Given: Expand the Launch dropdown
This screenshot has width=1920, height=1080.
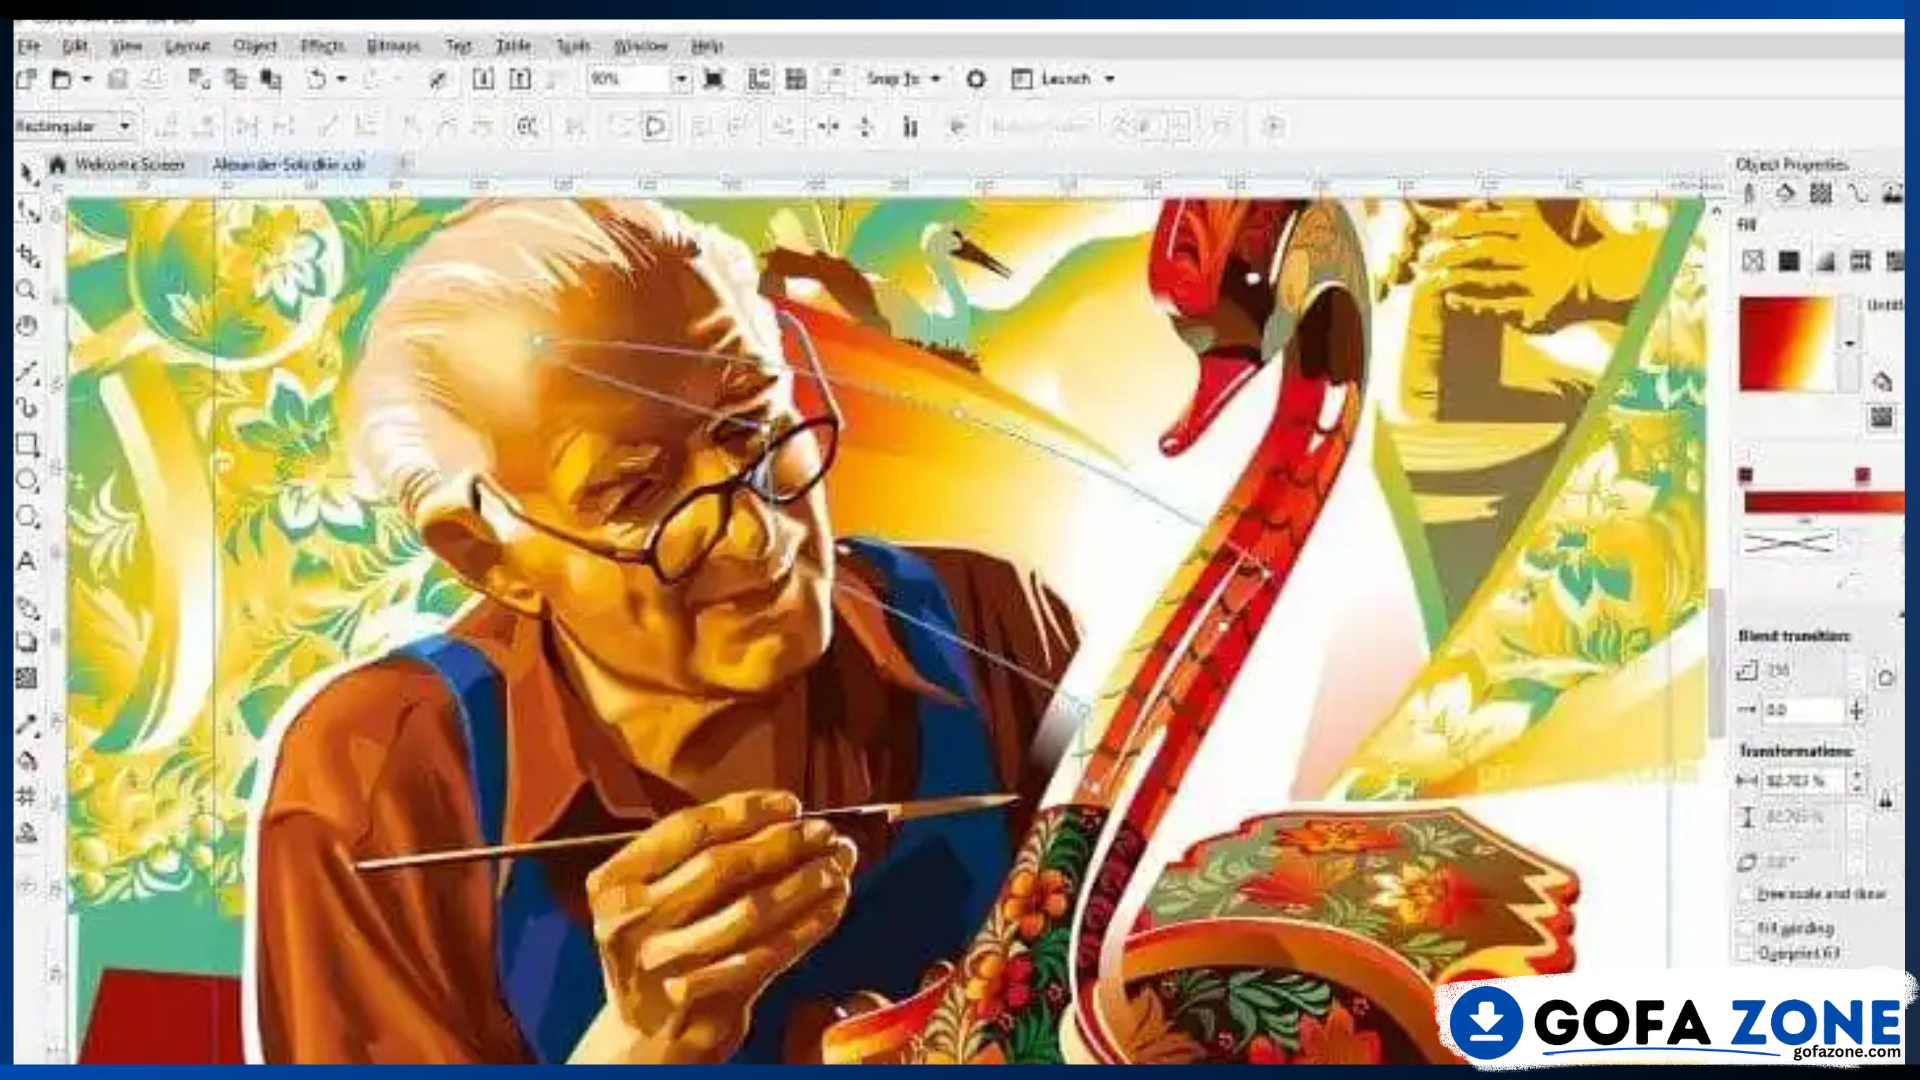Looking at the screenshot, I should [1110, 79].
